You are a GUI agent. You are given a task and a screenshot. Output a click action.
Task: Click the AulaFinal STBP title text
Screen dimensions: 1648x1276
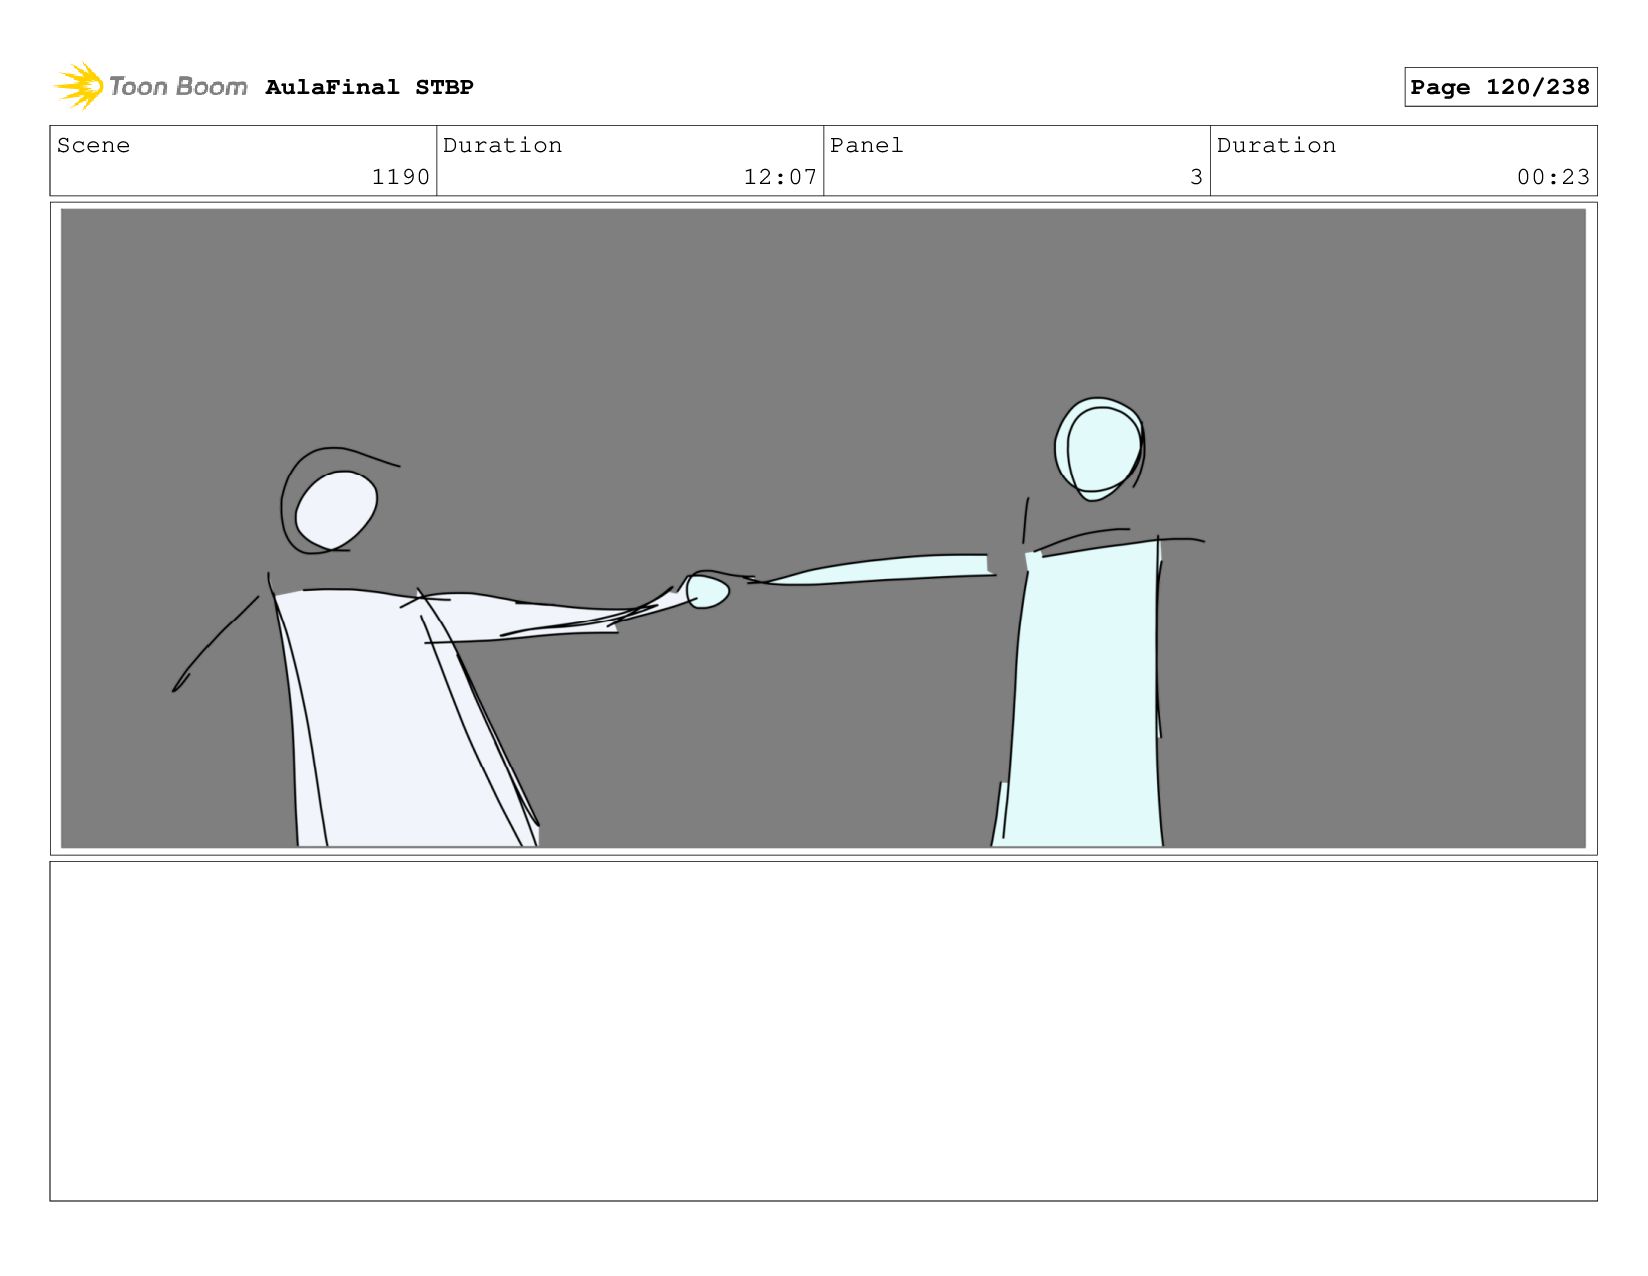[x=369, y=87]
